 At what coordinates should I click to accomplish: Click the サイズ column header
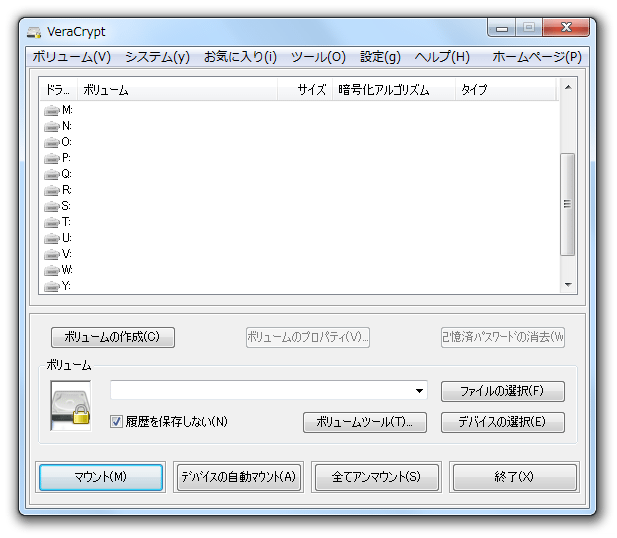tap(305, 90)
